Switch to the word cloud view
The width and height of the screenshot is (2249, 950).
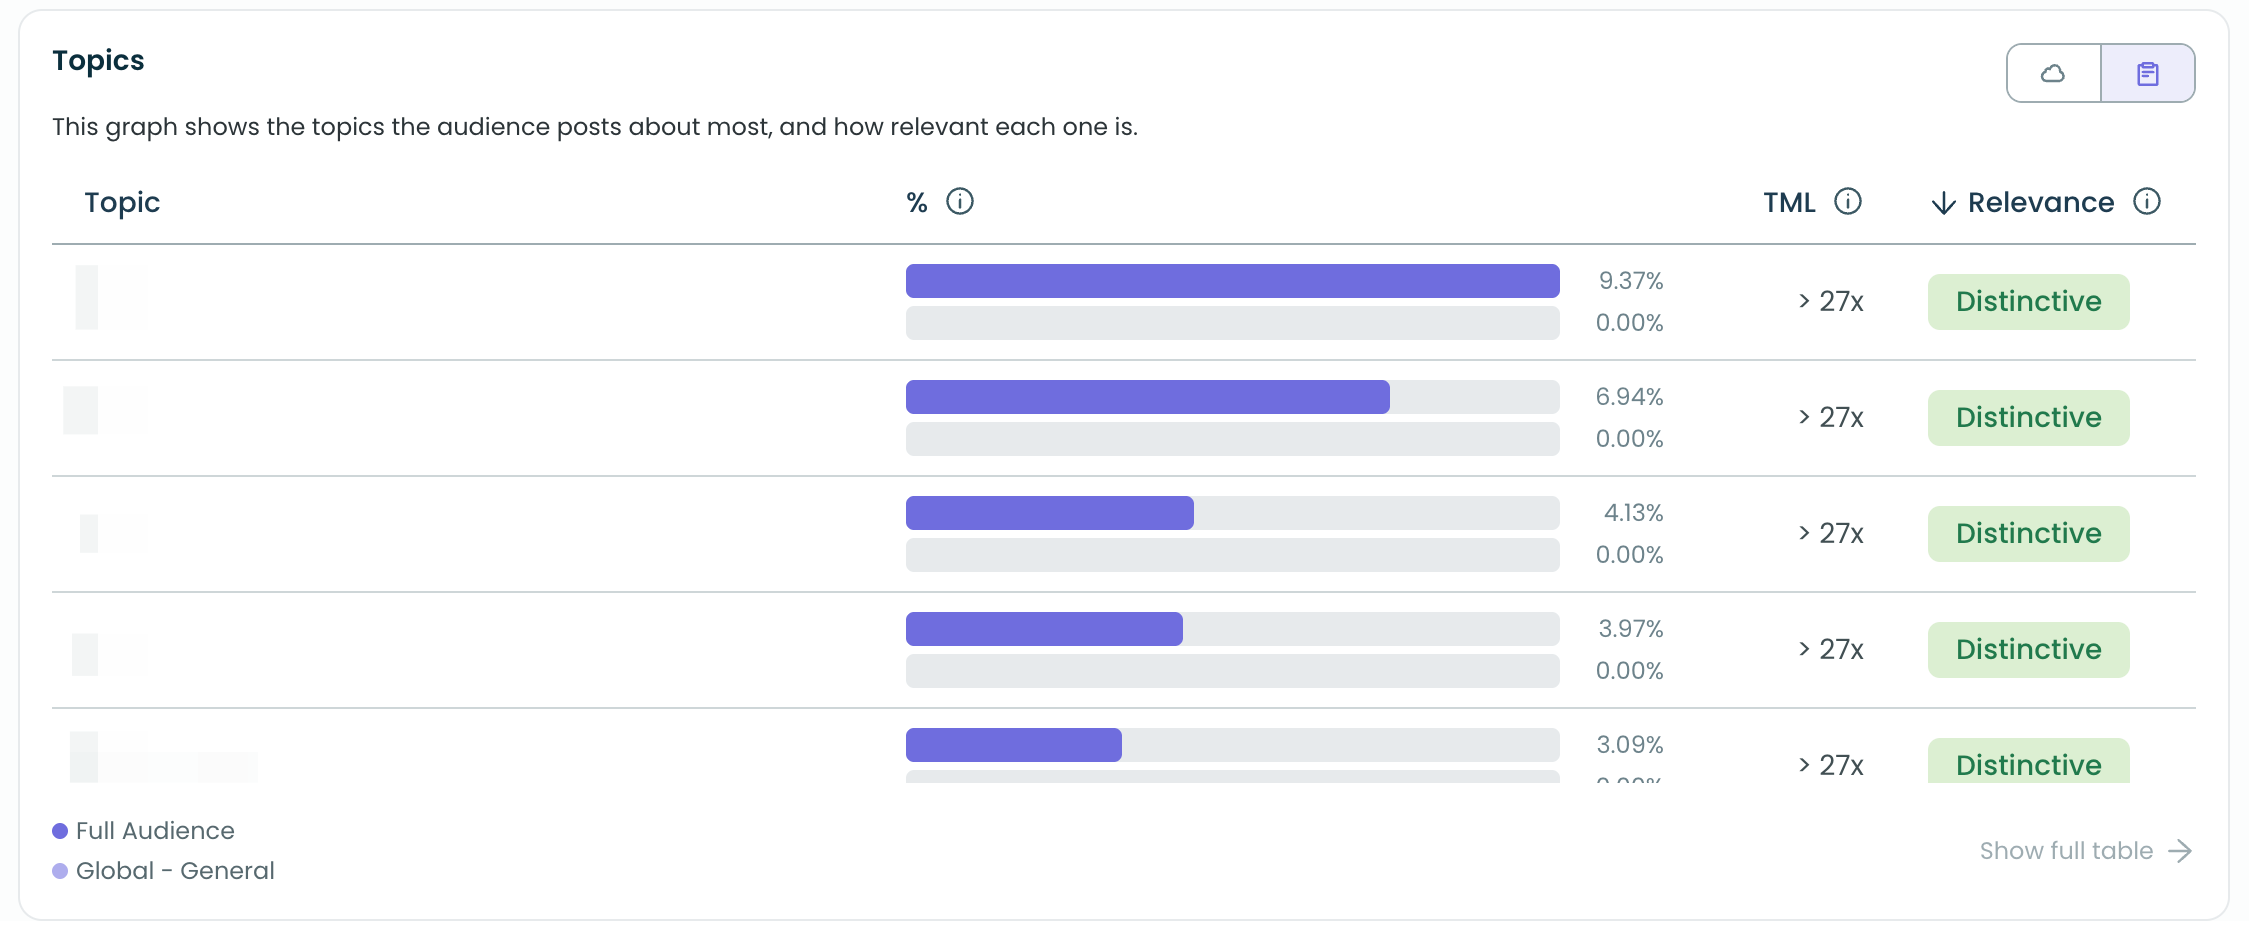[2053, 73]
